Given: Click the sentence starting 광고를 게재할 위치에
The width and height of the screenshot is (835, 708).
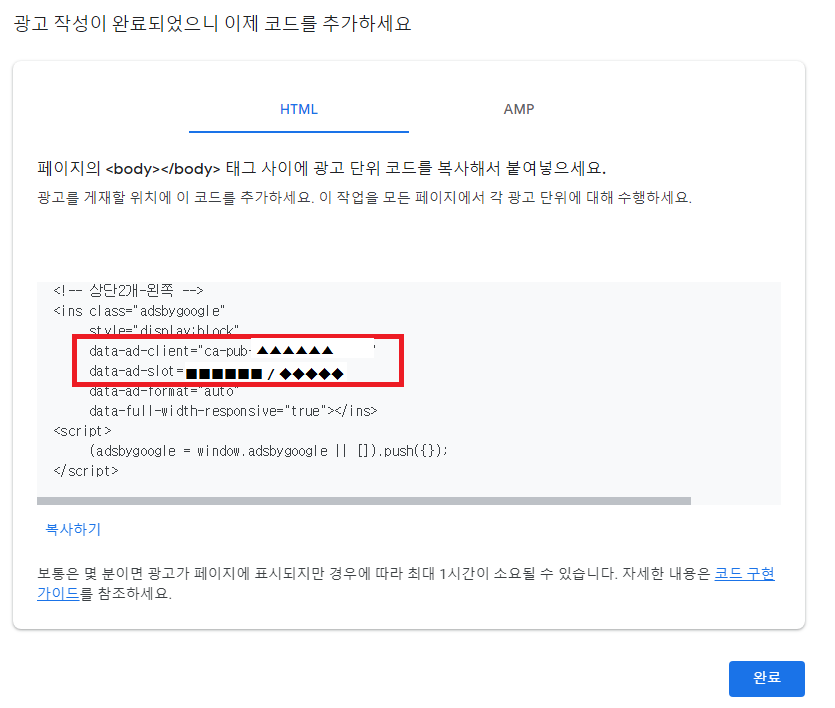Looking at the screenshot, I should click(x=364, y=197).
